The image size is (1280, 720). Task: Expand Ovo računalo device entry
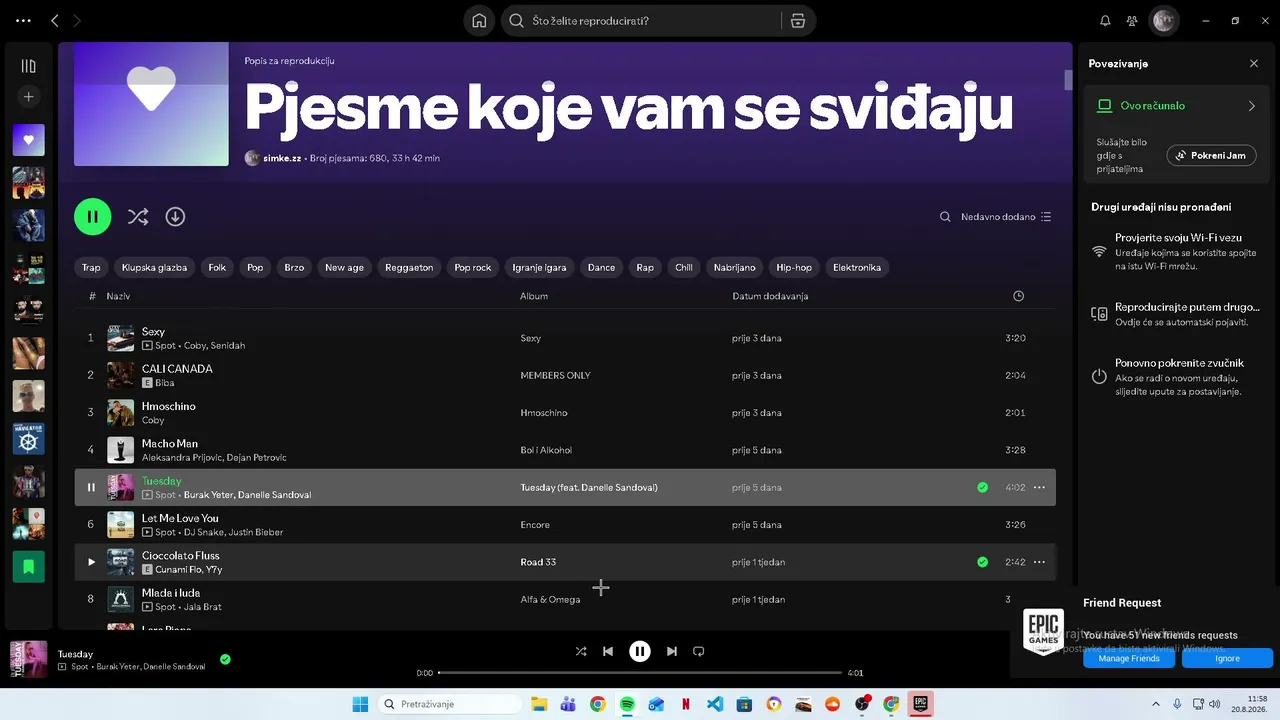pos(1177,106)
